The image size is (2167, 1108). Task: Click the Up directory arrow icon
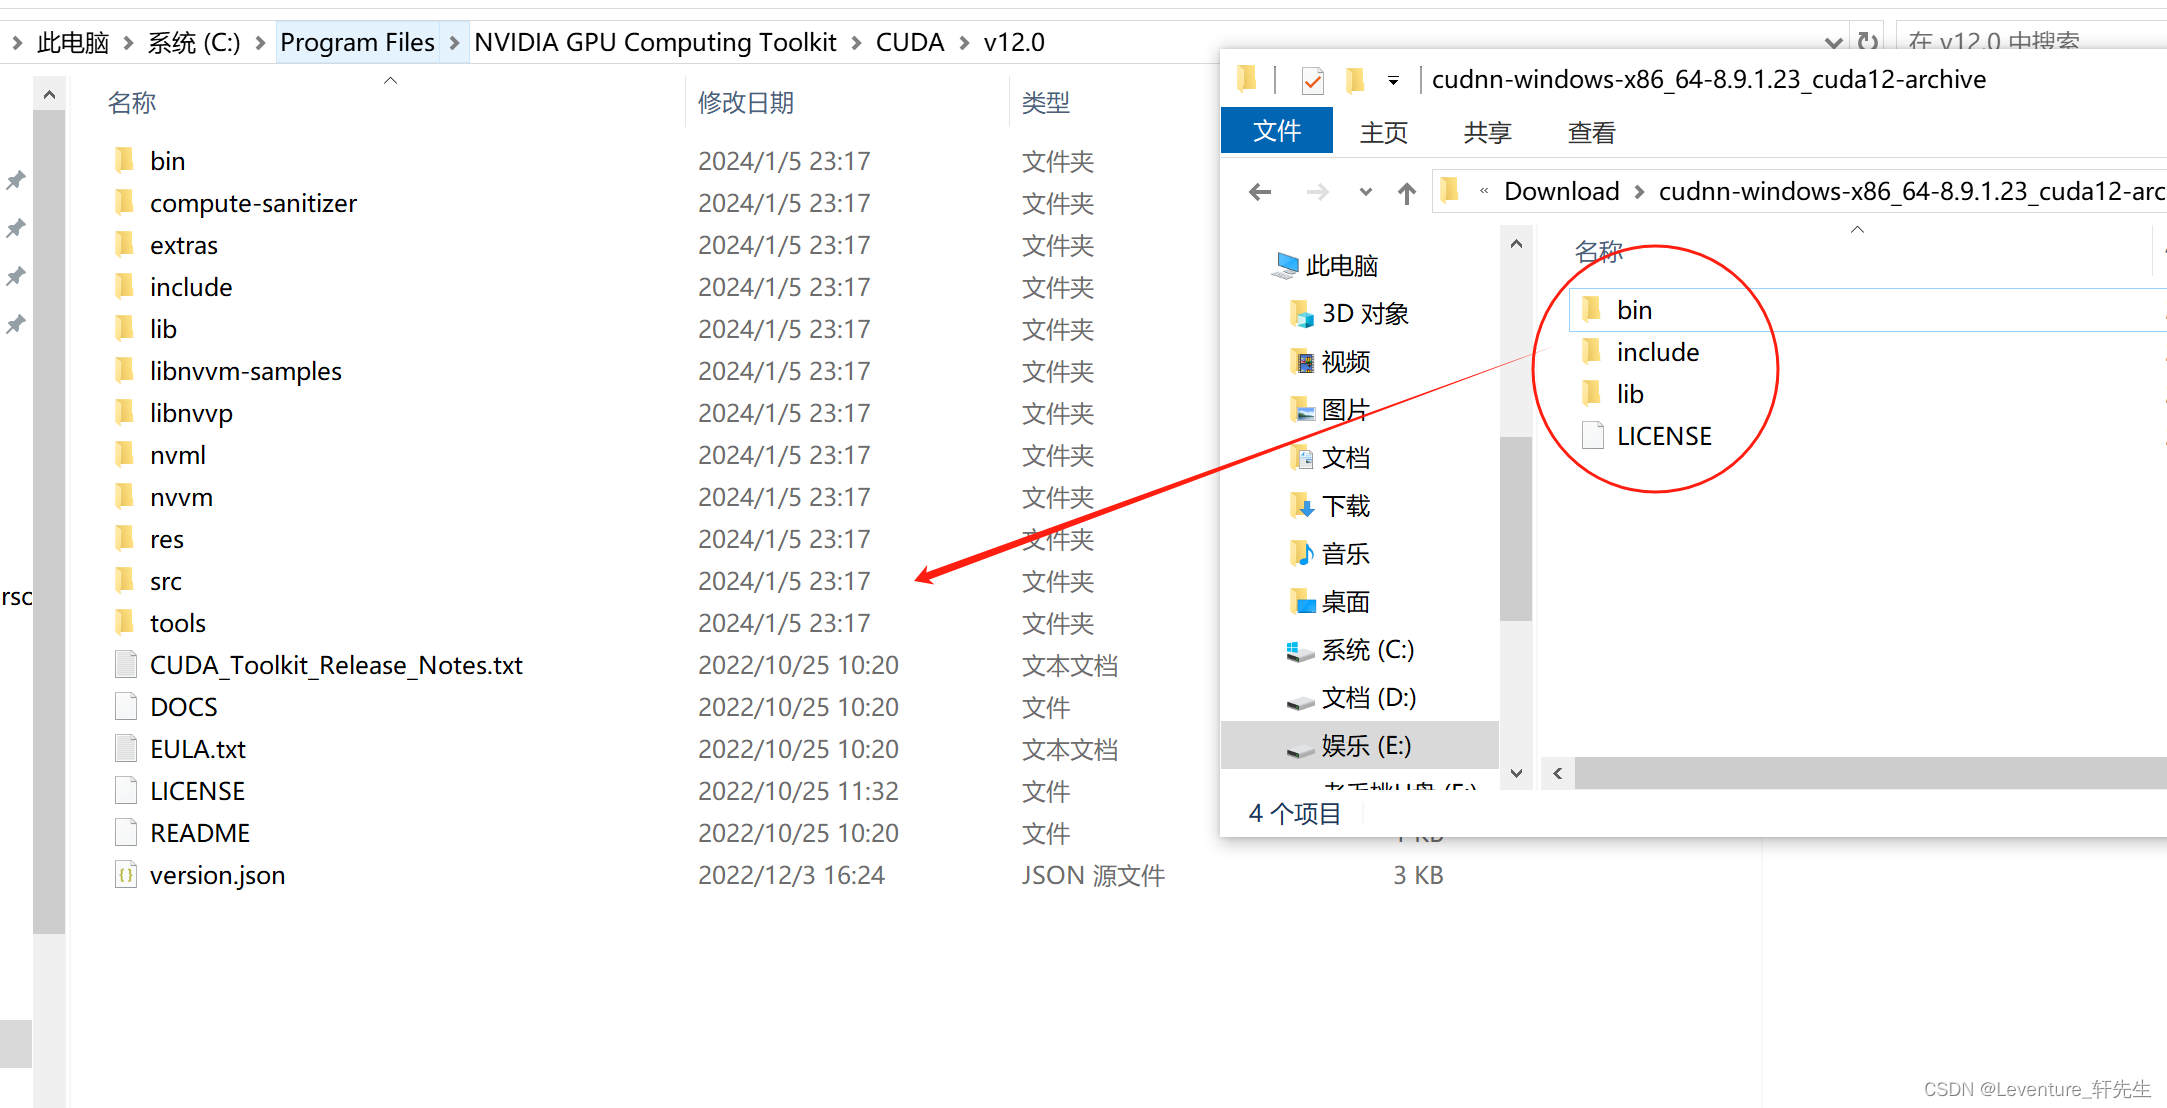pos(1406,192)
